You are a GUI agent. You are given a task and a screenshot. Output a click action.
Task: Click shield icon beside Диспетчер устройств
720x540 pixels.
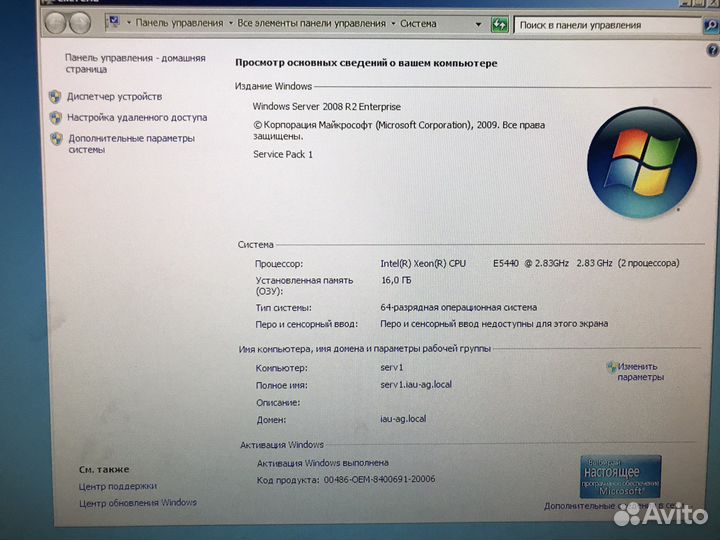pyautogui.click(x=55, y=96)
